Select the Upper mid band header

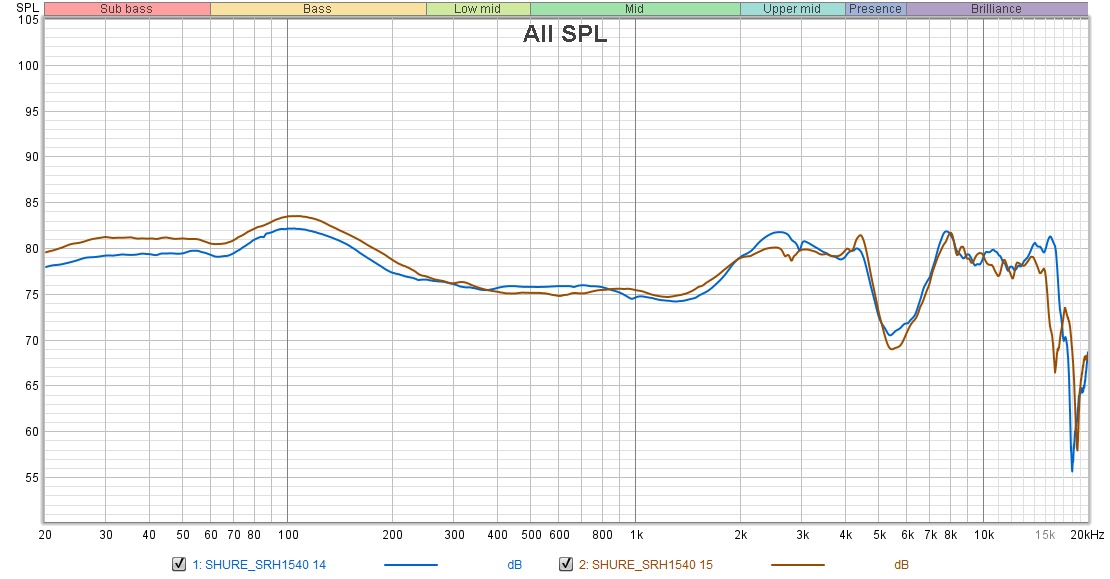[x=791, y=8]
